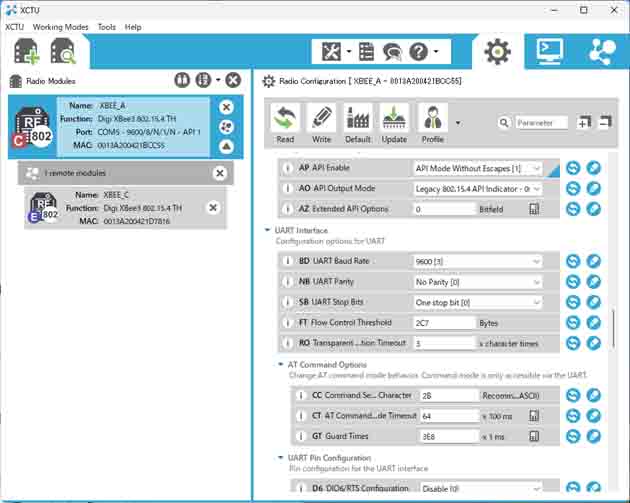Screen dimensions: 630x503
Task: Refresh the AO API Output Mode value
Action: pyautogui.click(x=573, y=188)
